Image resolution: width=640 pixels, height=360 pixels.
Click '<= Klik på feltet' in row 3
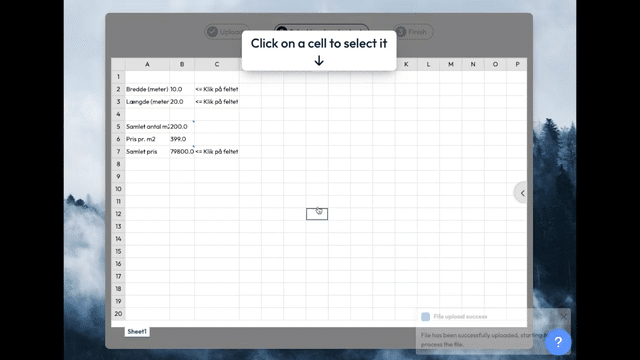click(217, 102)
